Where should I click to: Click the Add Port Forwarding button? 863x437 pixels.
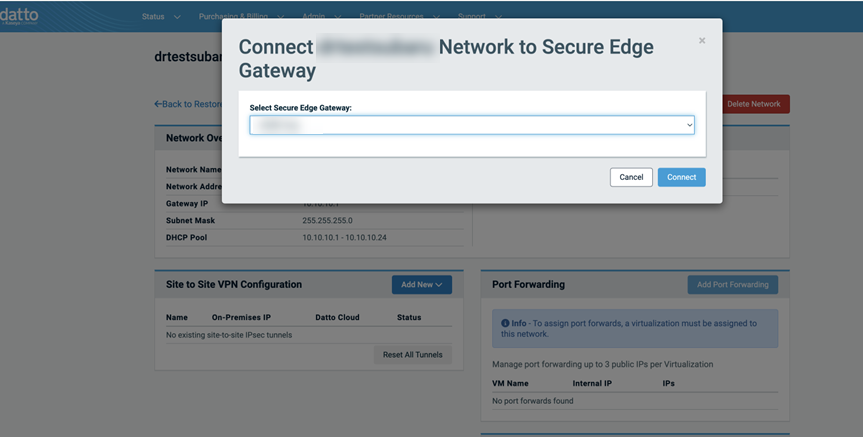point(733,285)
